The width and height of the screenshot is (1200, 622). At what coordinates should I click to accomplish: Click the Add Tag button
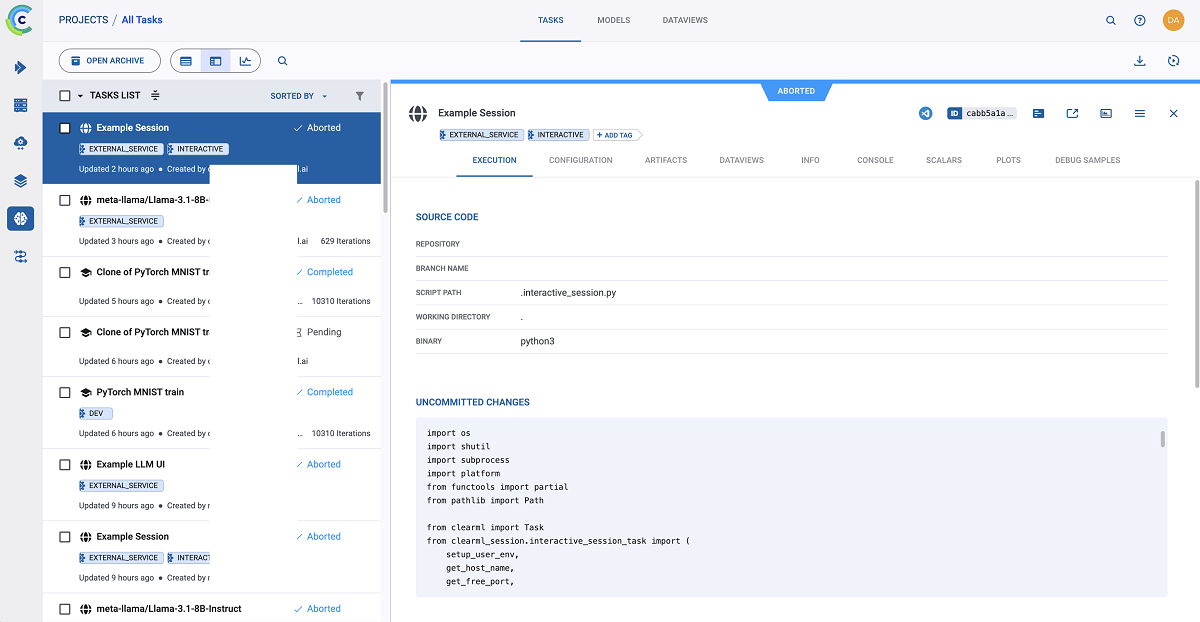[616, 135]
